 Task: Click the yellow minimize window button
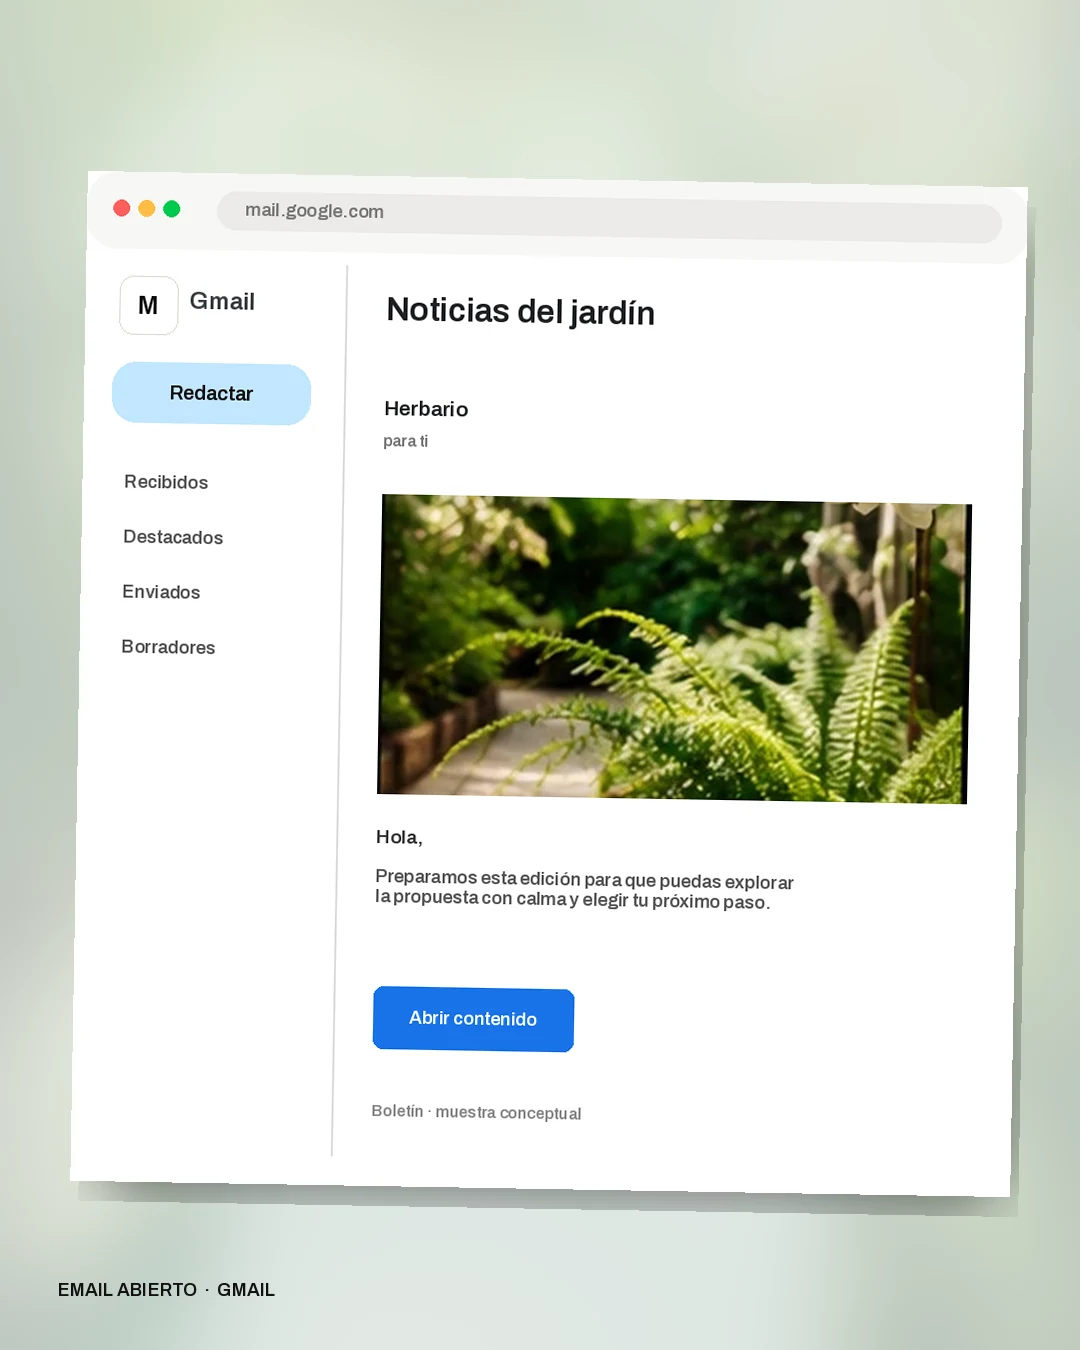pyautogui.click(x=147, y=208)
